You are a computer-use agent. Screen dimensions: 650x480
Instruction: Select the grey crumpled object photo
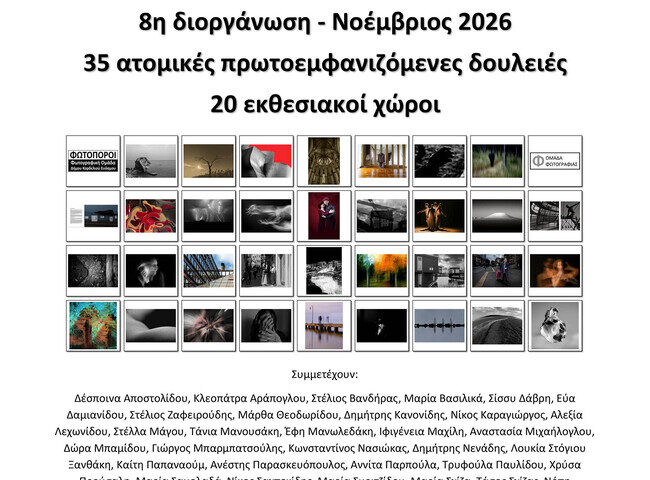point(555,326)
